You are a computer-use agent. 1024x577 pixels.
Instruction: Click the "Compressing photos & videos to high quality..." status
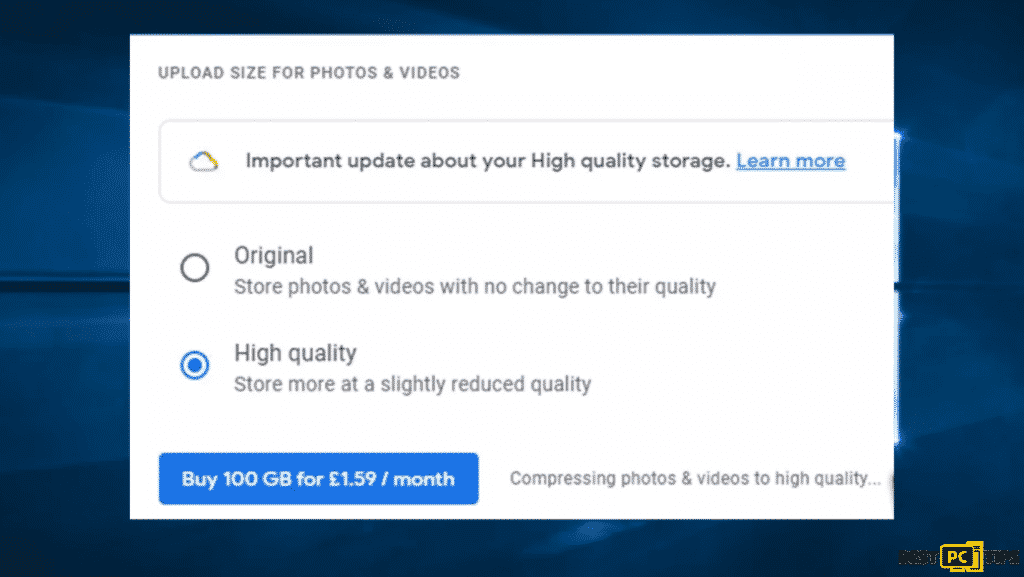pos(695,478)
